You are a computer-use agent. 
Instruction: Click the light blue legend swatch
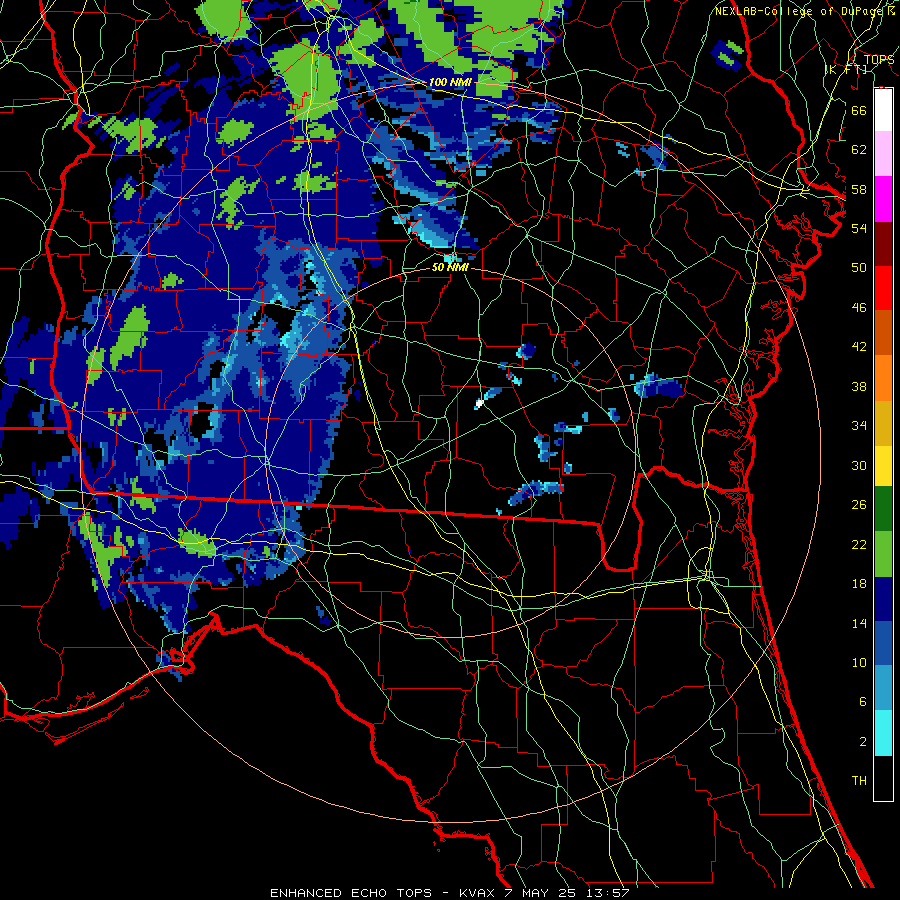click(x=883, y=688)
